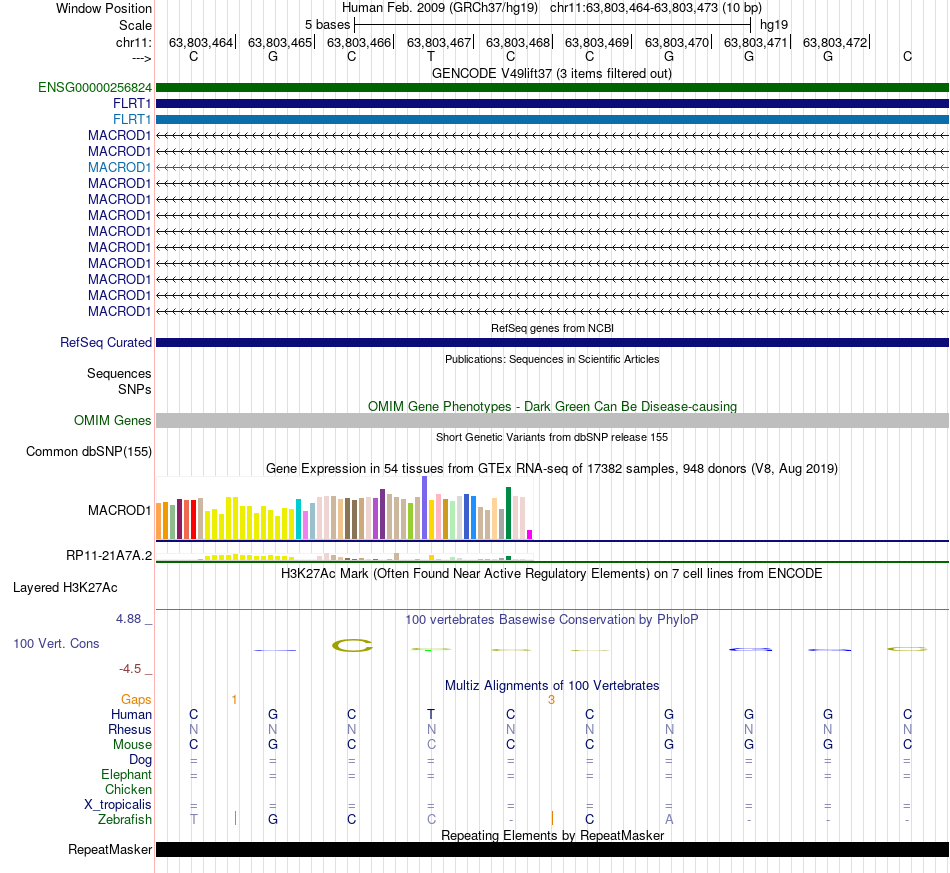950x873 pixels.
Task: Open the GENCODE V49lift37 track title
Action: tap(551, 73)
